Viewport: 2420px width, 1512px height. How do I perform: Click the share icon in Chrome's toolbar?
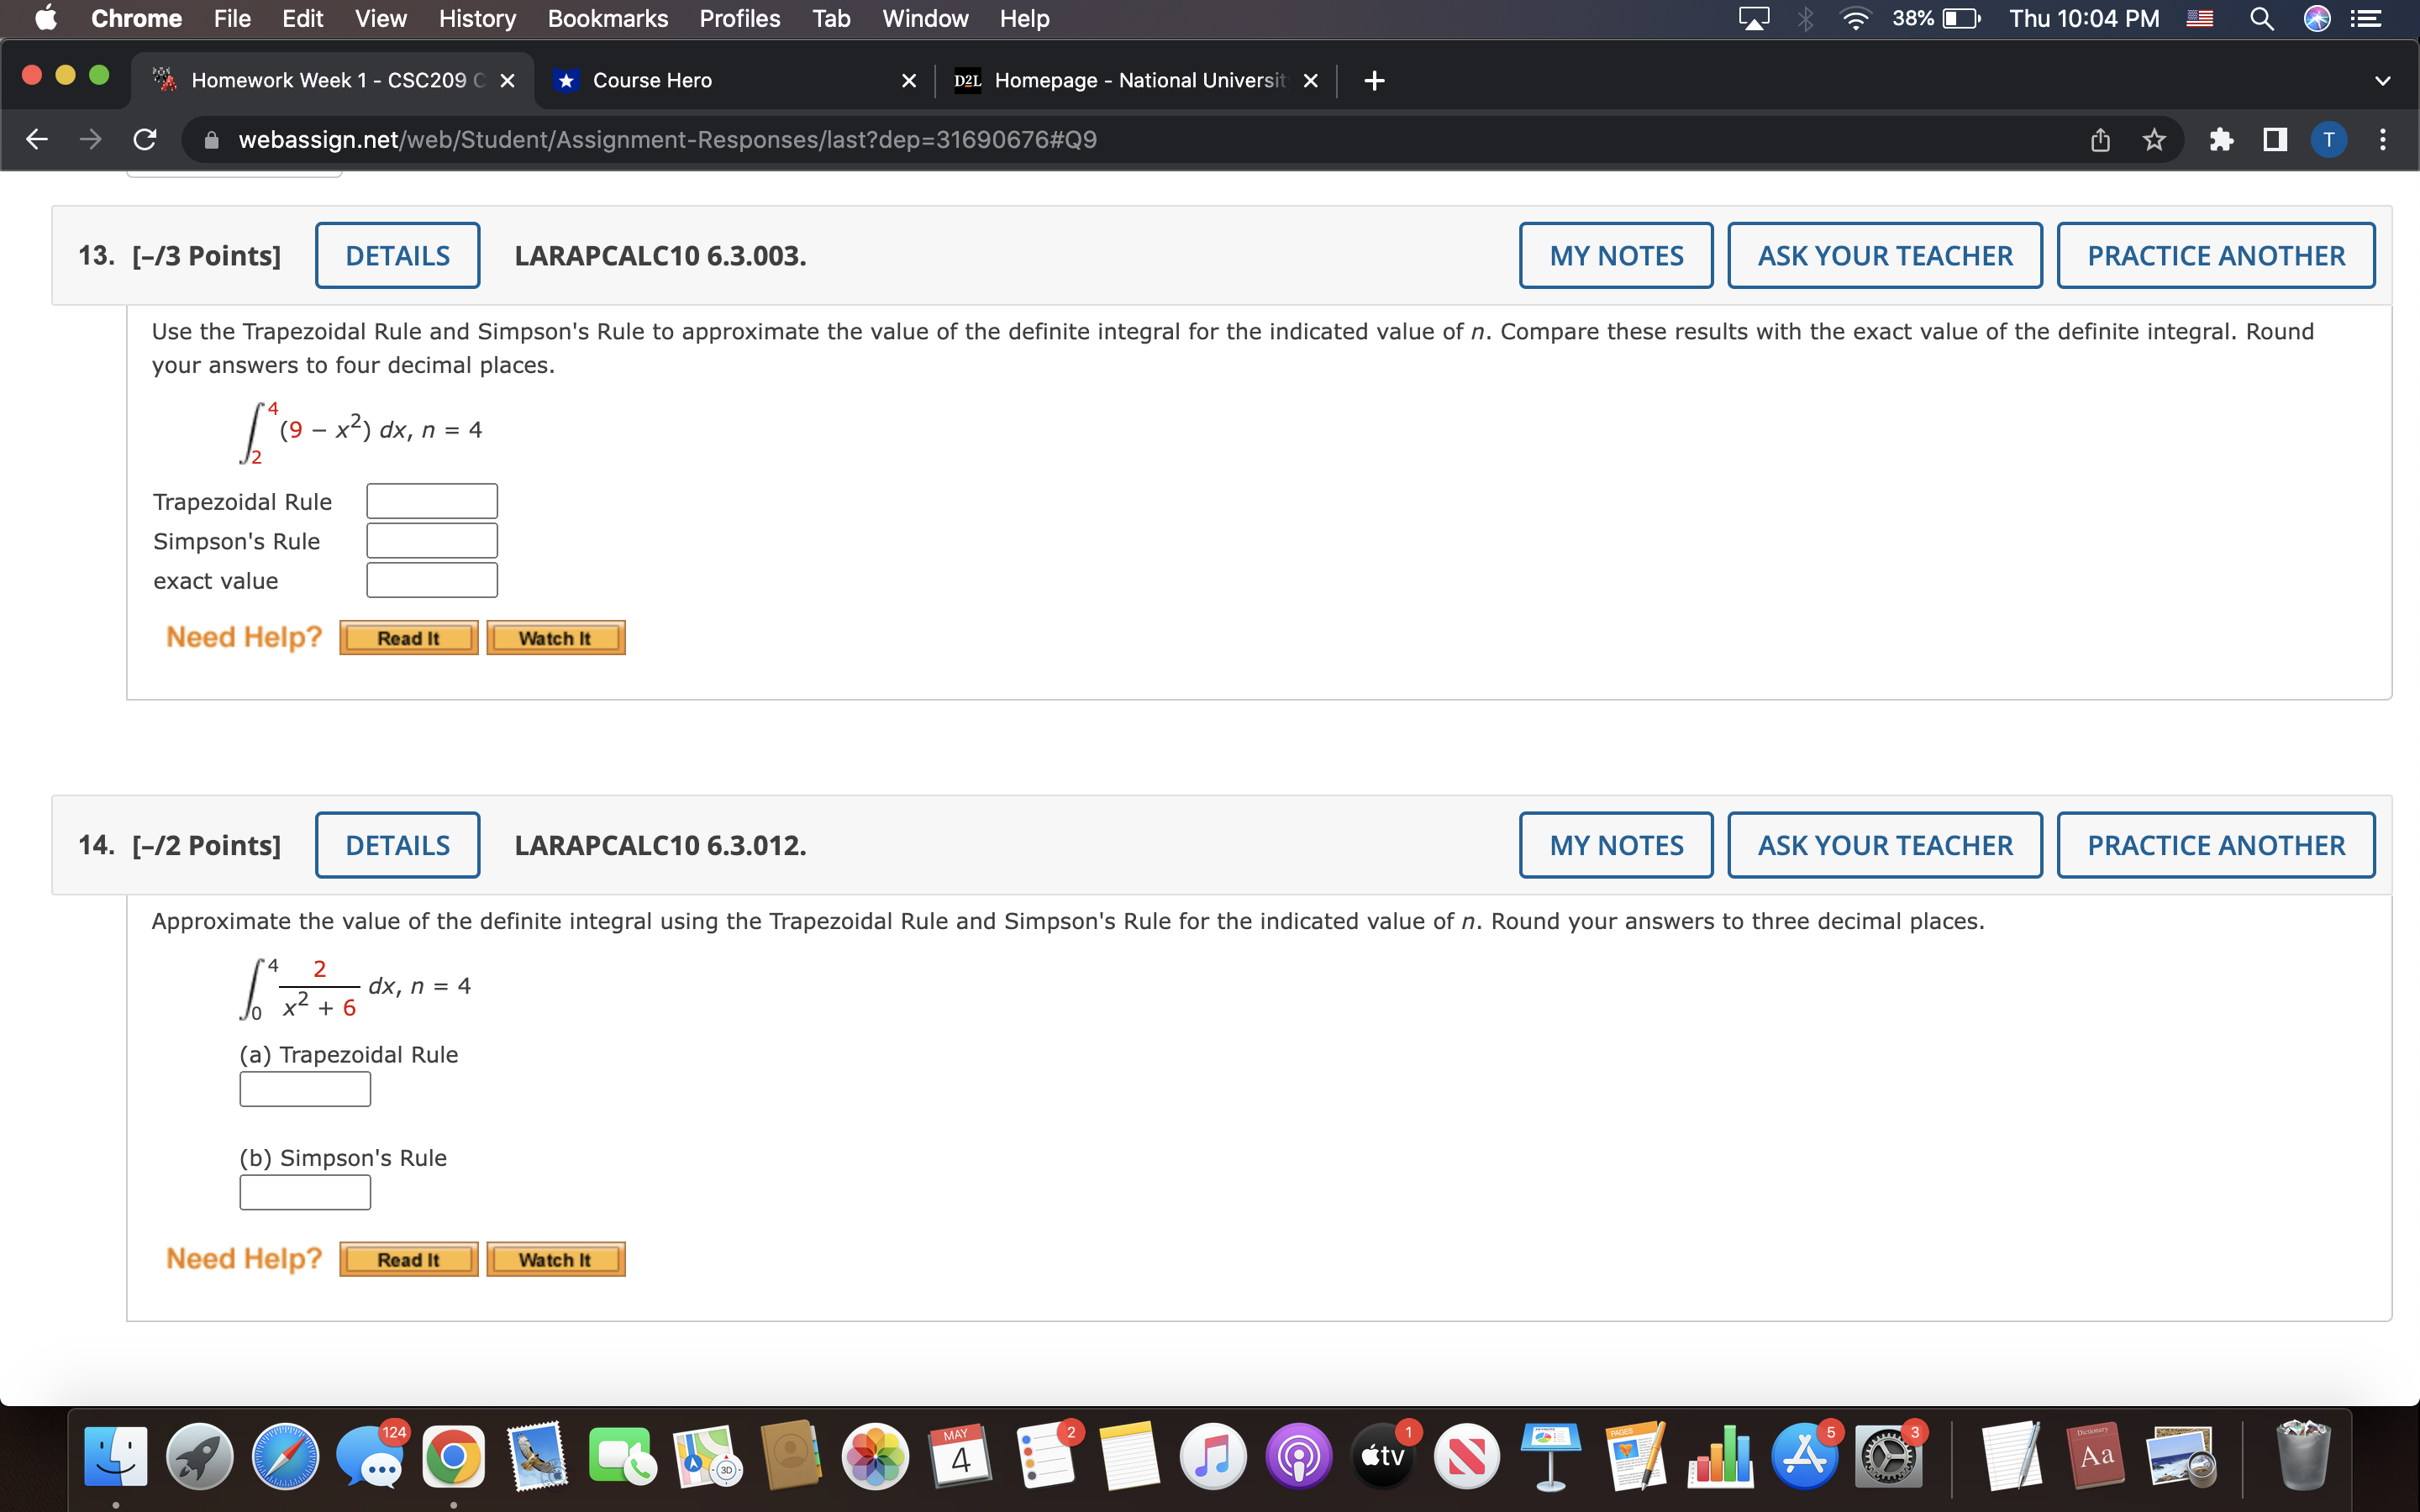click(x=2099, y=139)
